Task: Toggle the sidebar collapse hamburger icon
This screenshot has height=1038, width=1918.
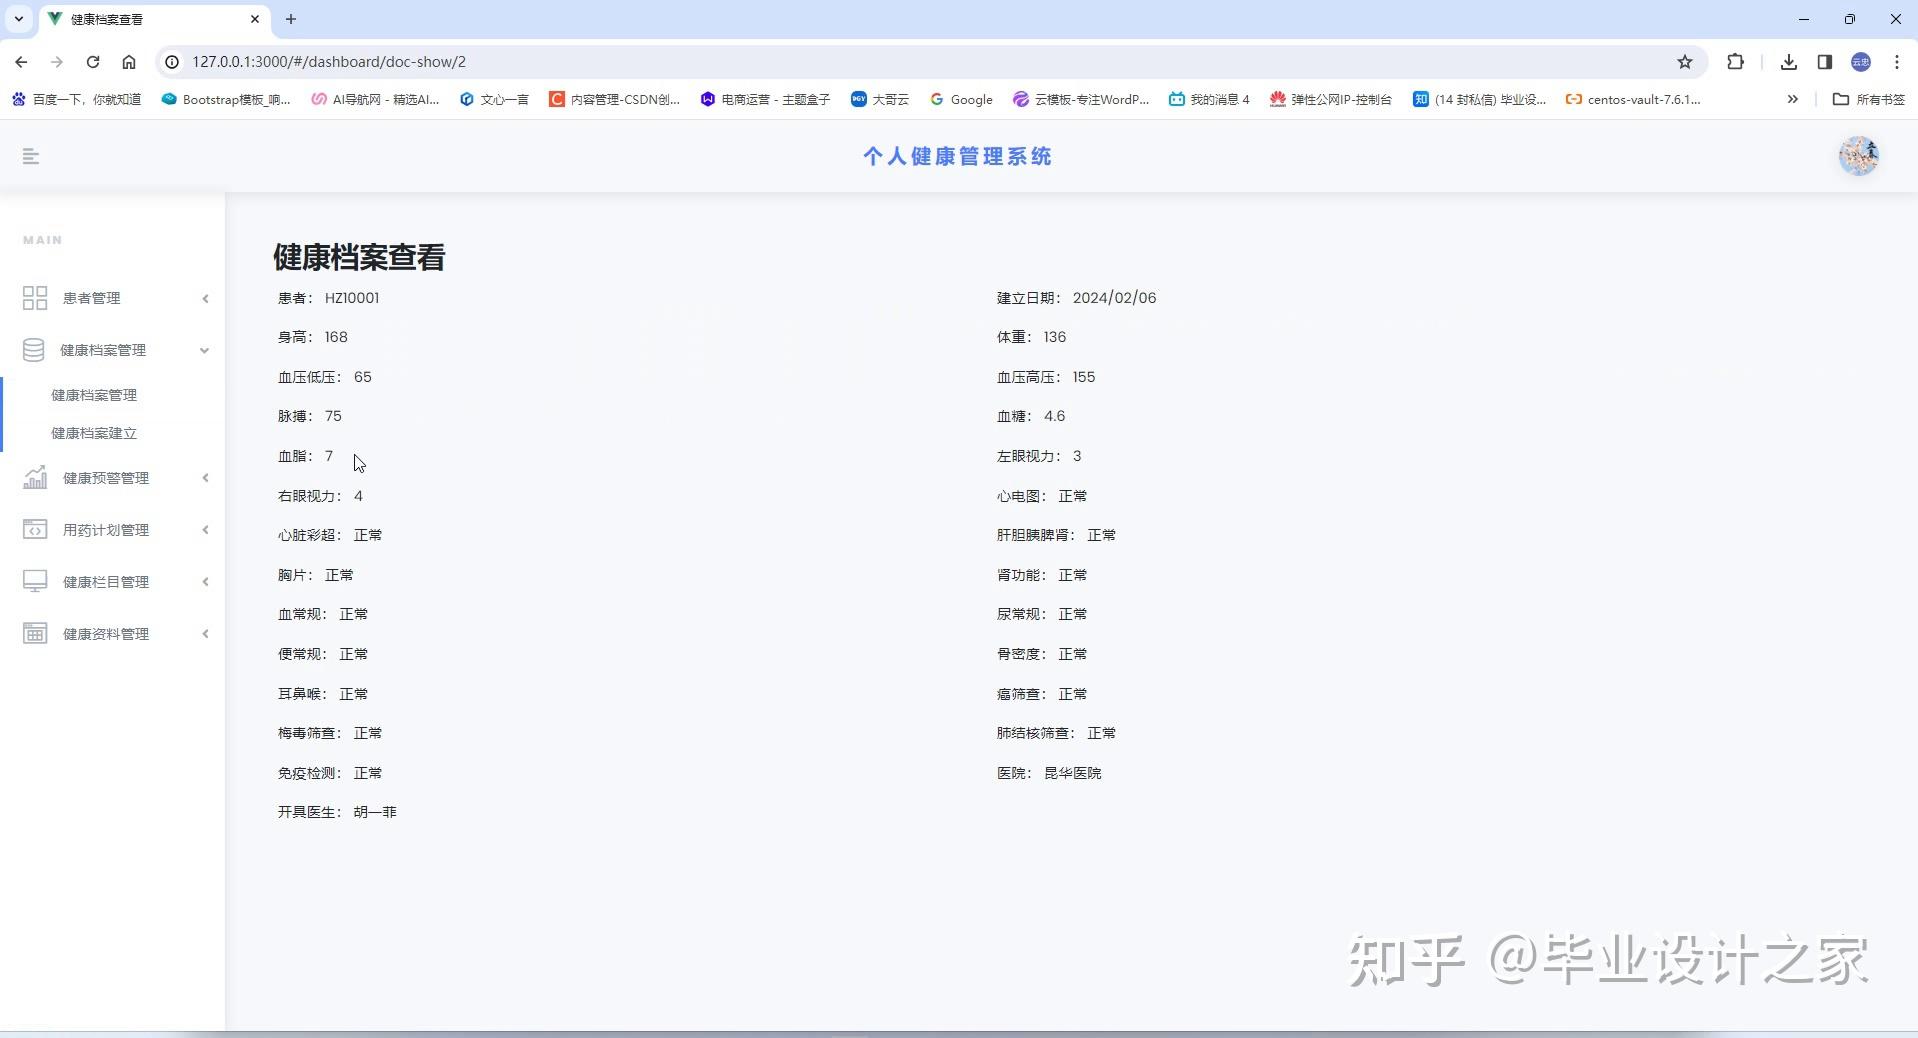Action: click(x=31, y=156)
